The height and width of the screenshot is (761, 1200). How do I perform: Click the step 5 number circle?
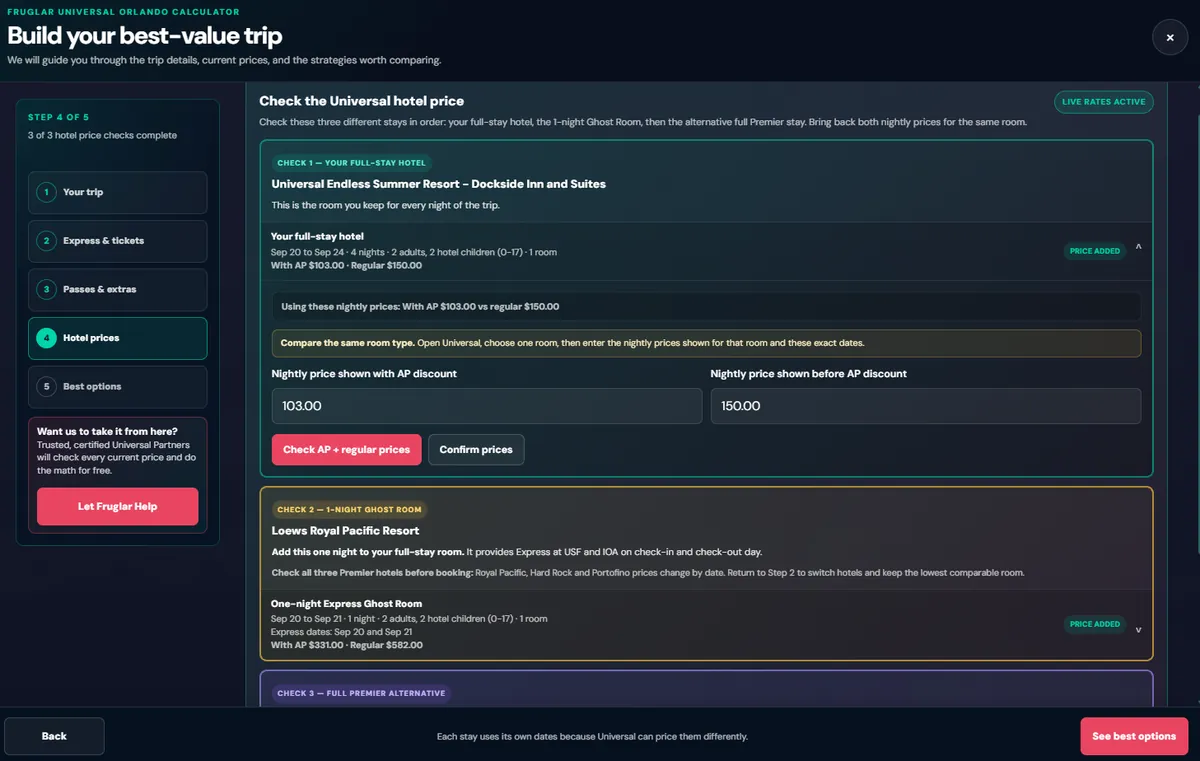46,386
